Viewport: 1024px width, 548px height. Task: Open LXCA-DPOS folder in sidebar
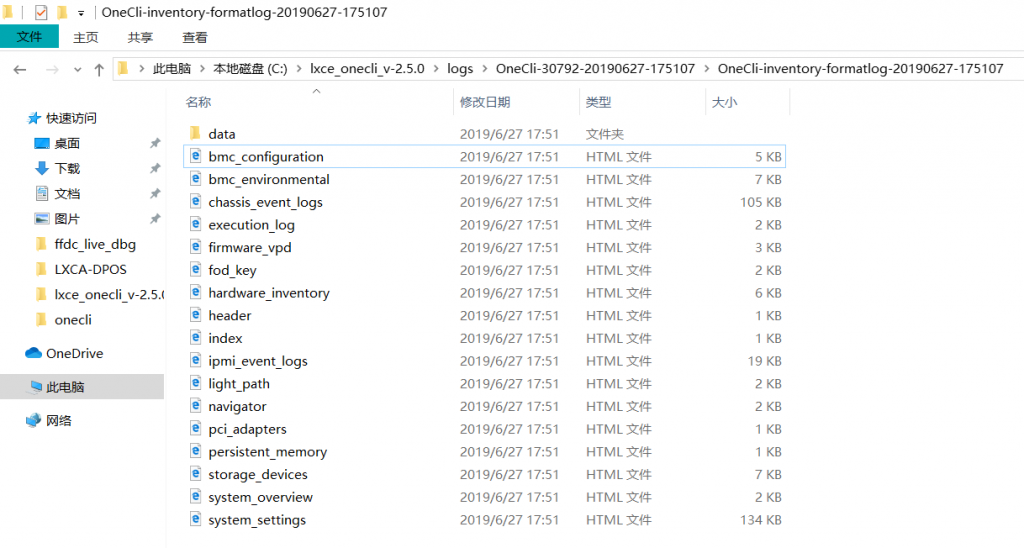click(x=91, y=269)
